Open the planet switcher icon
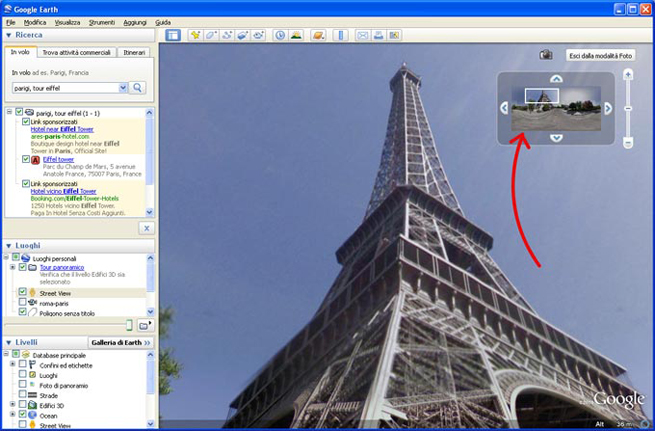 318,35
